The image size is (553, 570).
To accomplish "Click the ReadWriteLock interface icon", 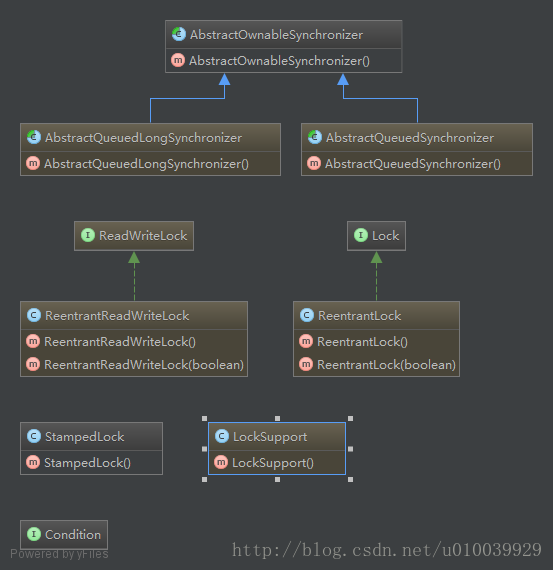I will pos(88,235).
